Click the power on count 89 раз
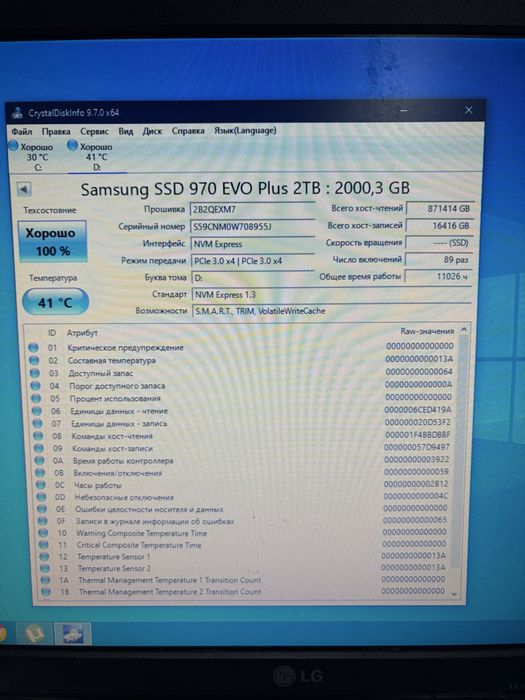 coord(439,259)
